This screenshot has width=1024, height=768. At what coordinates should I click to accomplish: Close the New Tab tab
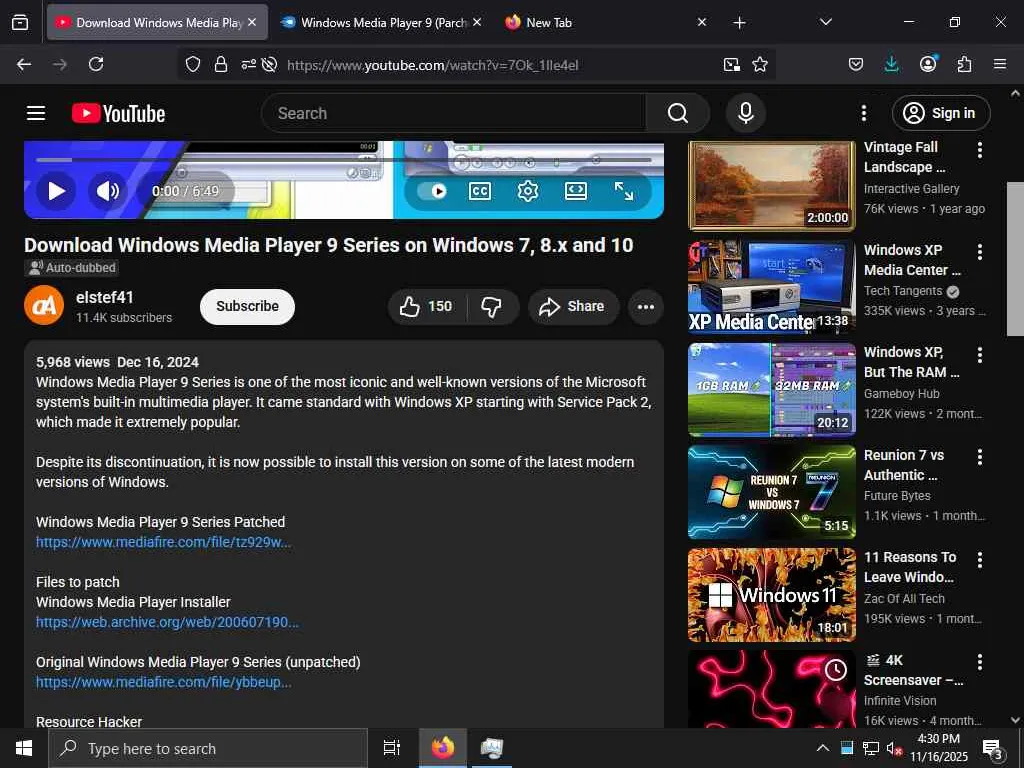click(x=701, y=22)
